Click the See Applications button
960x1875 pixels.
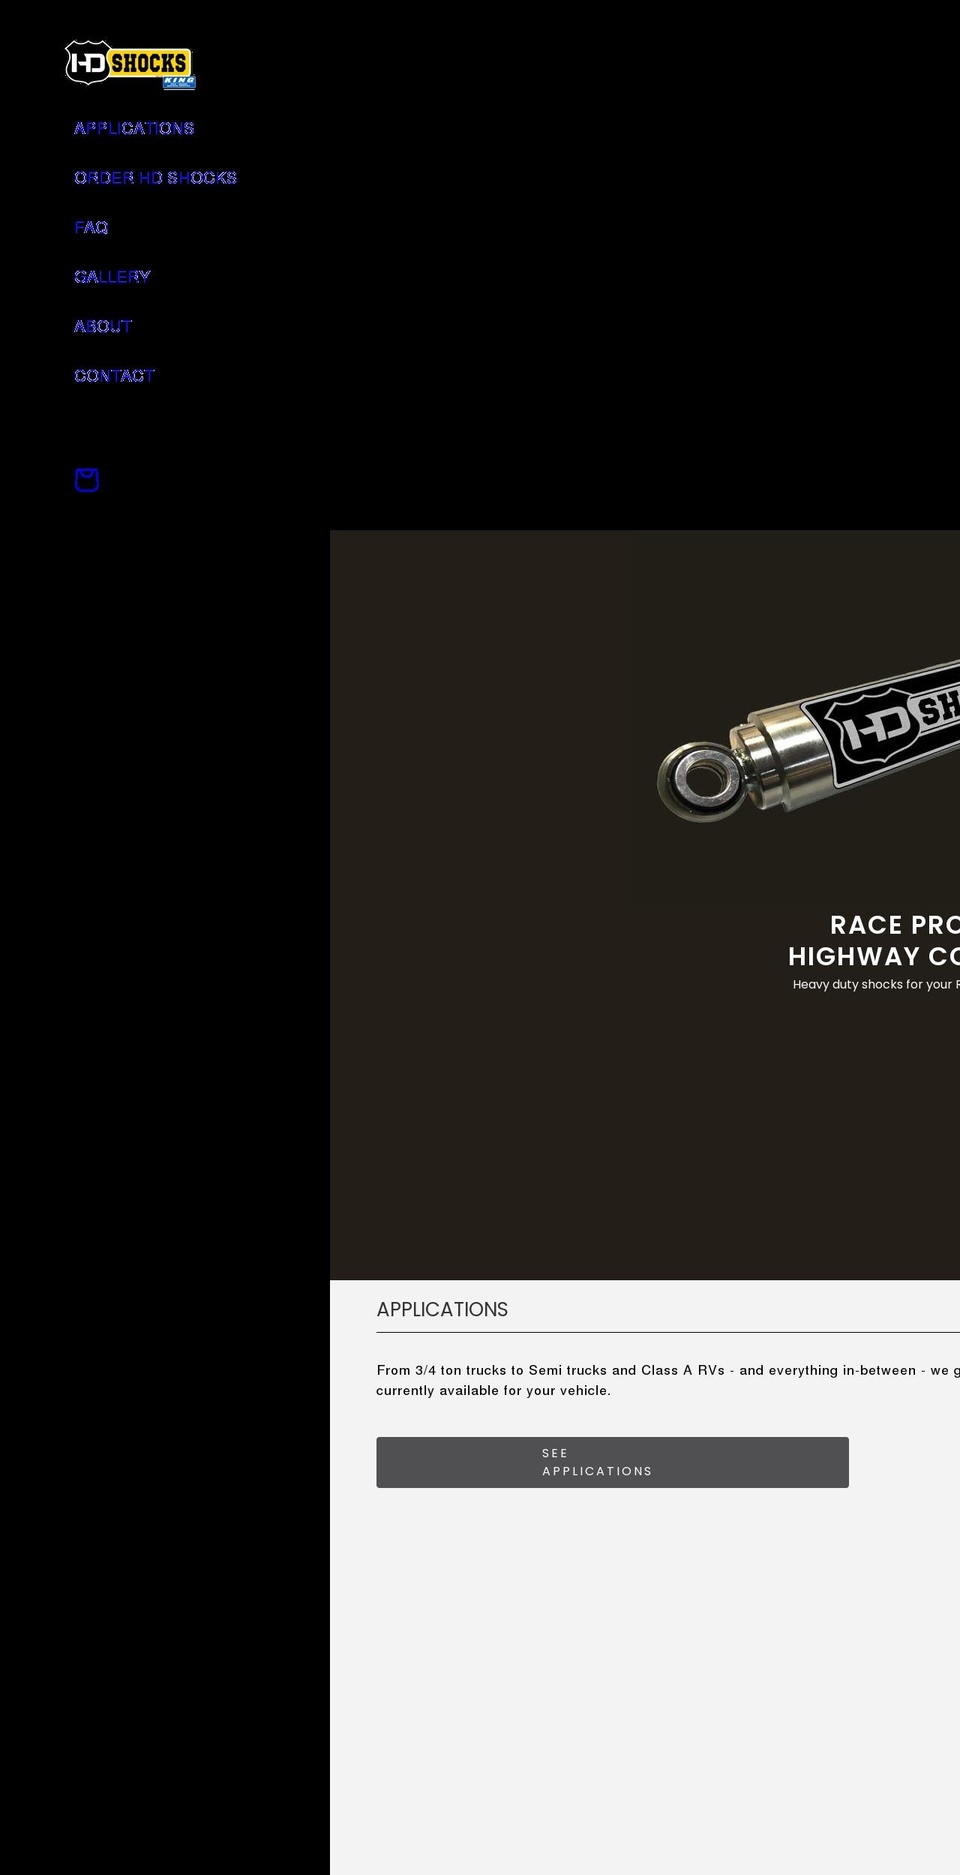[612, 1462]
